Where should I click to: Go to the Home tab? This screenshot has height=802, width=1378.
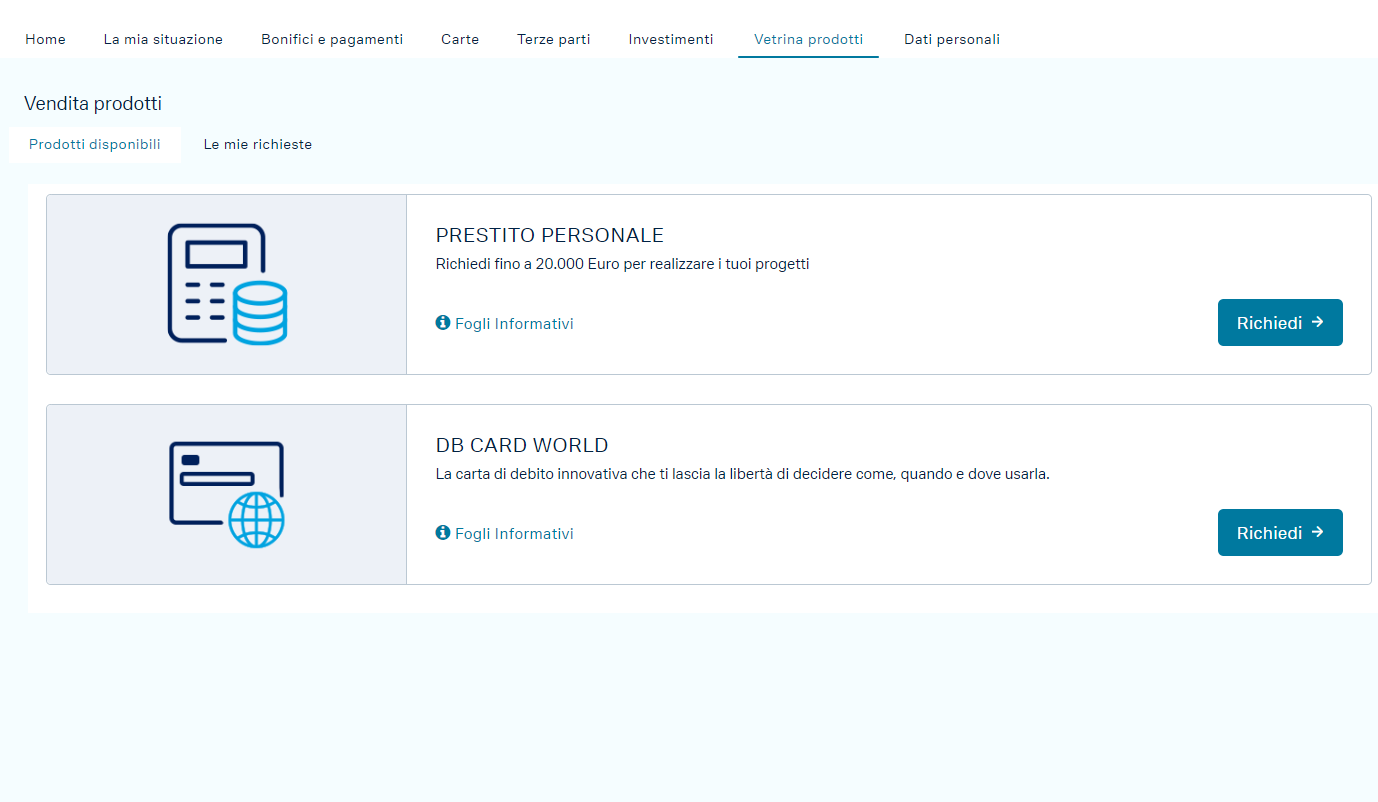[x=45, y=39]
